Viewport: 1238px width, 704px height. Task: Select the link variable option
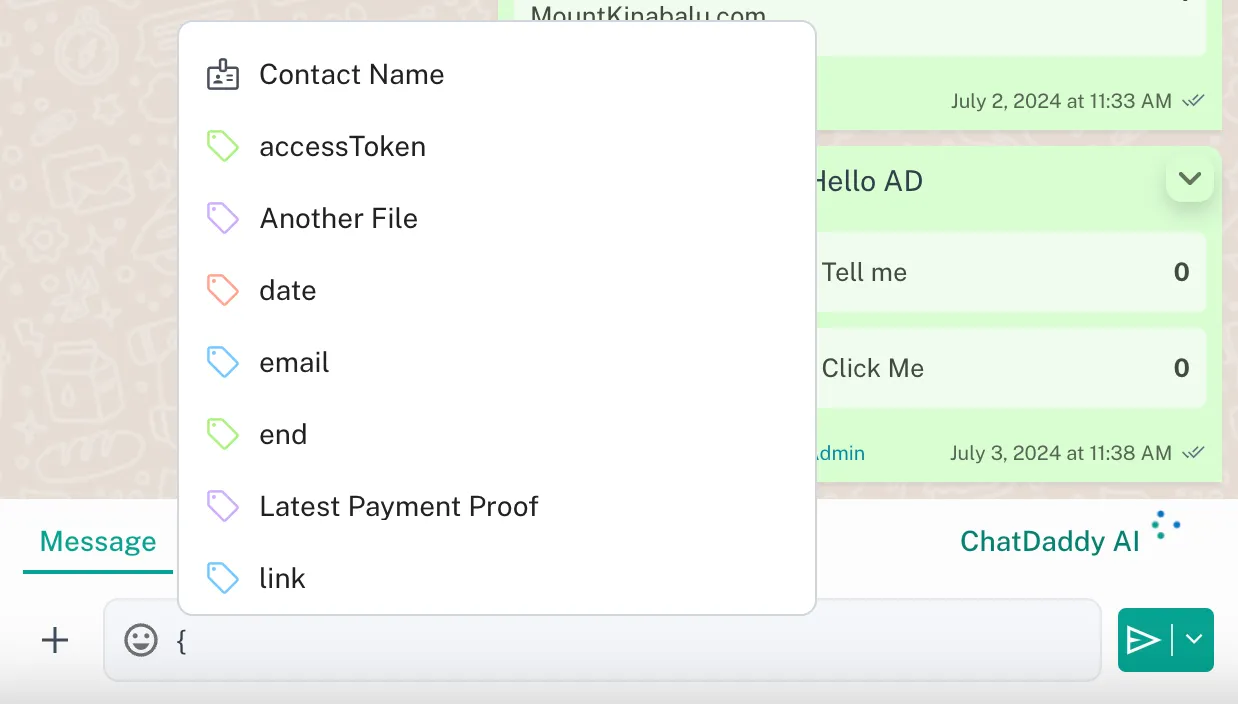(x=282, y=579)
